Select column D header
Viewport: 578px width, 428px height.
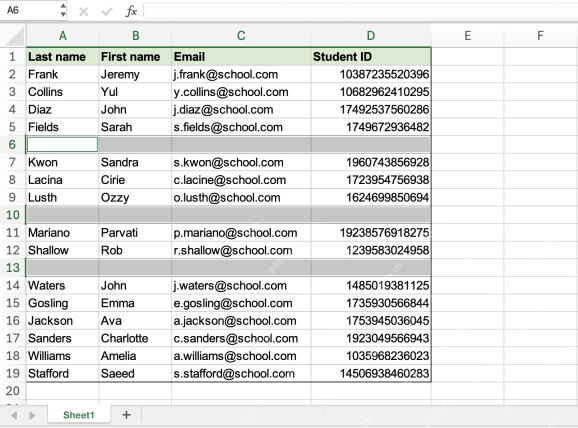[371, 36]
